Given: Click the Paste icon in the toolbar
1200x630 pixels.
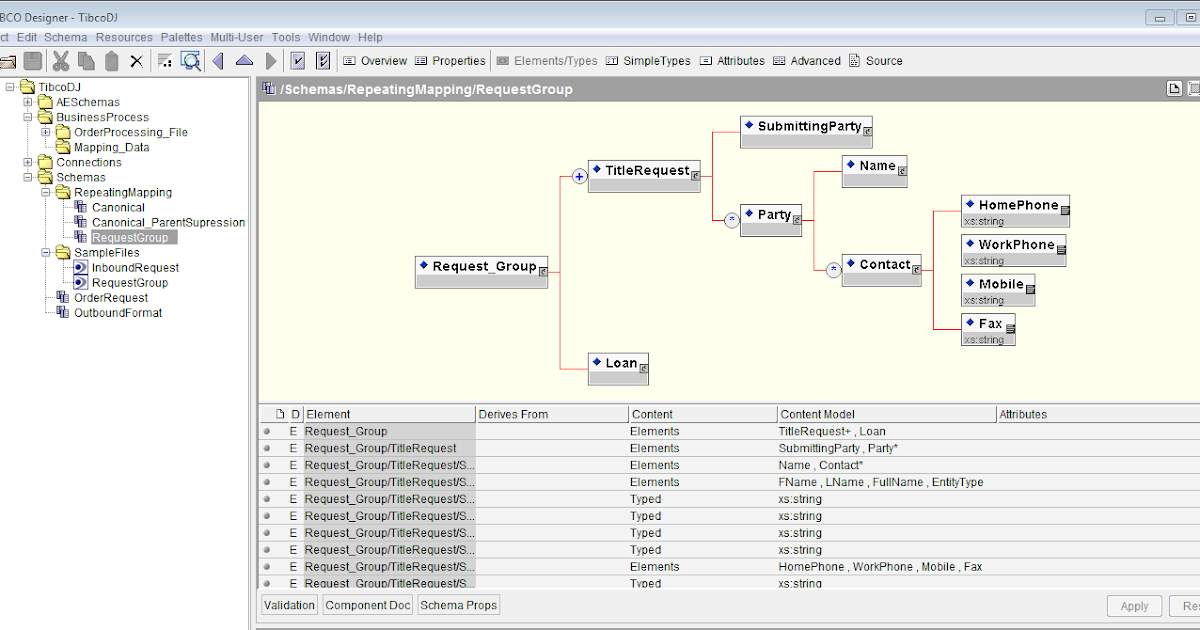Looking at the screenshot, I should (x=112, y=60).
